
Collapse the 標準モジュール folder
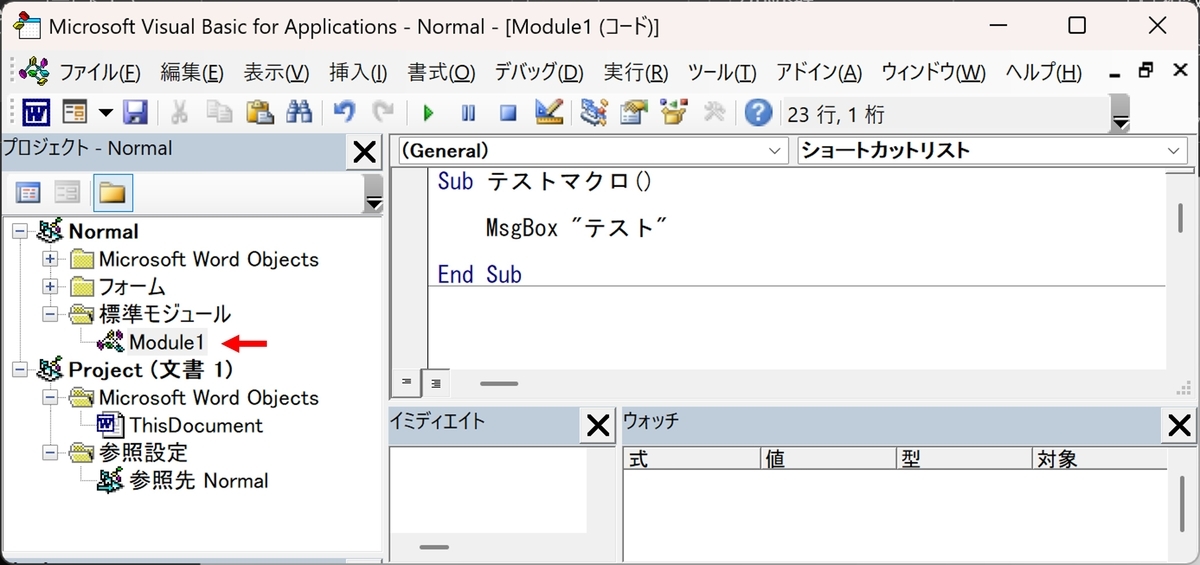tap(50, 315)
